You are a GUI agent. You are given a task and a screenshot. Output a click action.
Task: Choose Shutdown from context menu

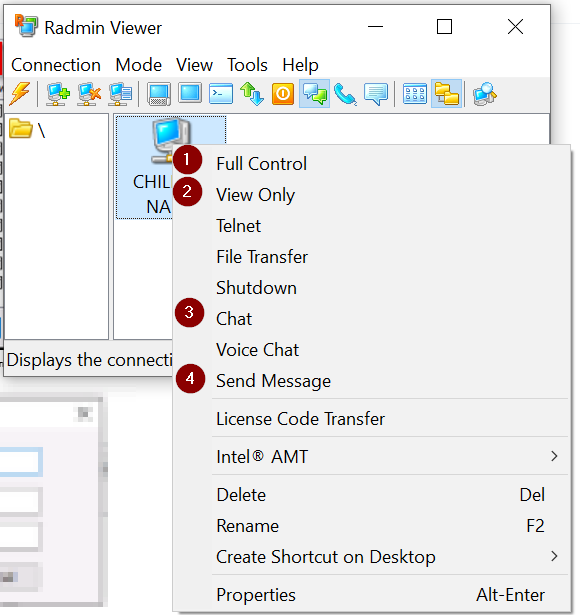(371, 287)
